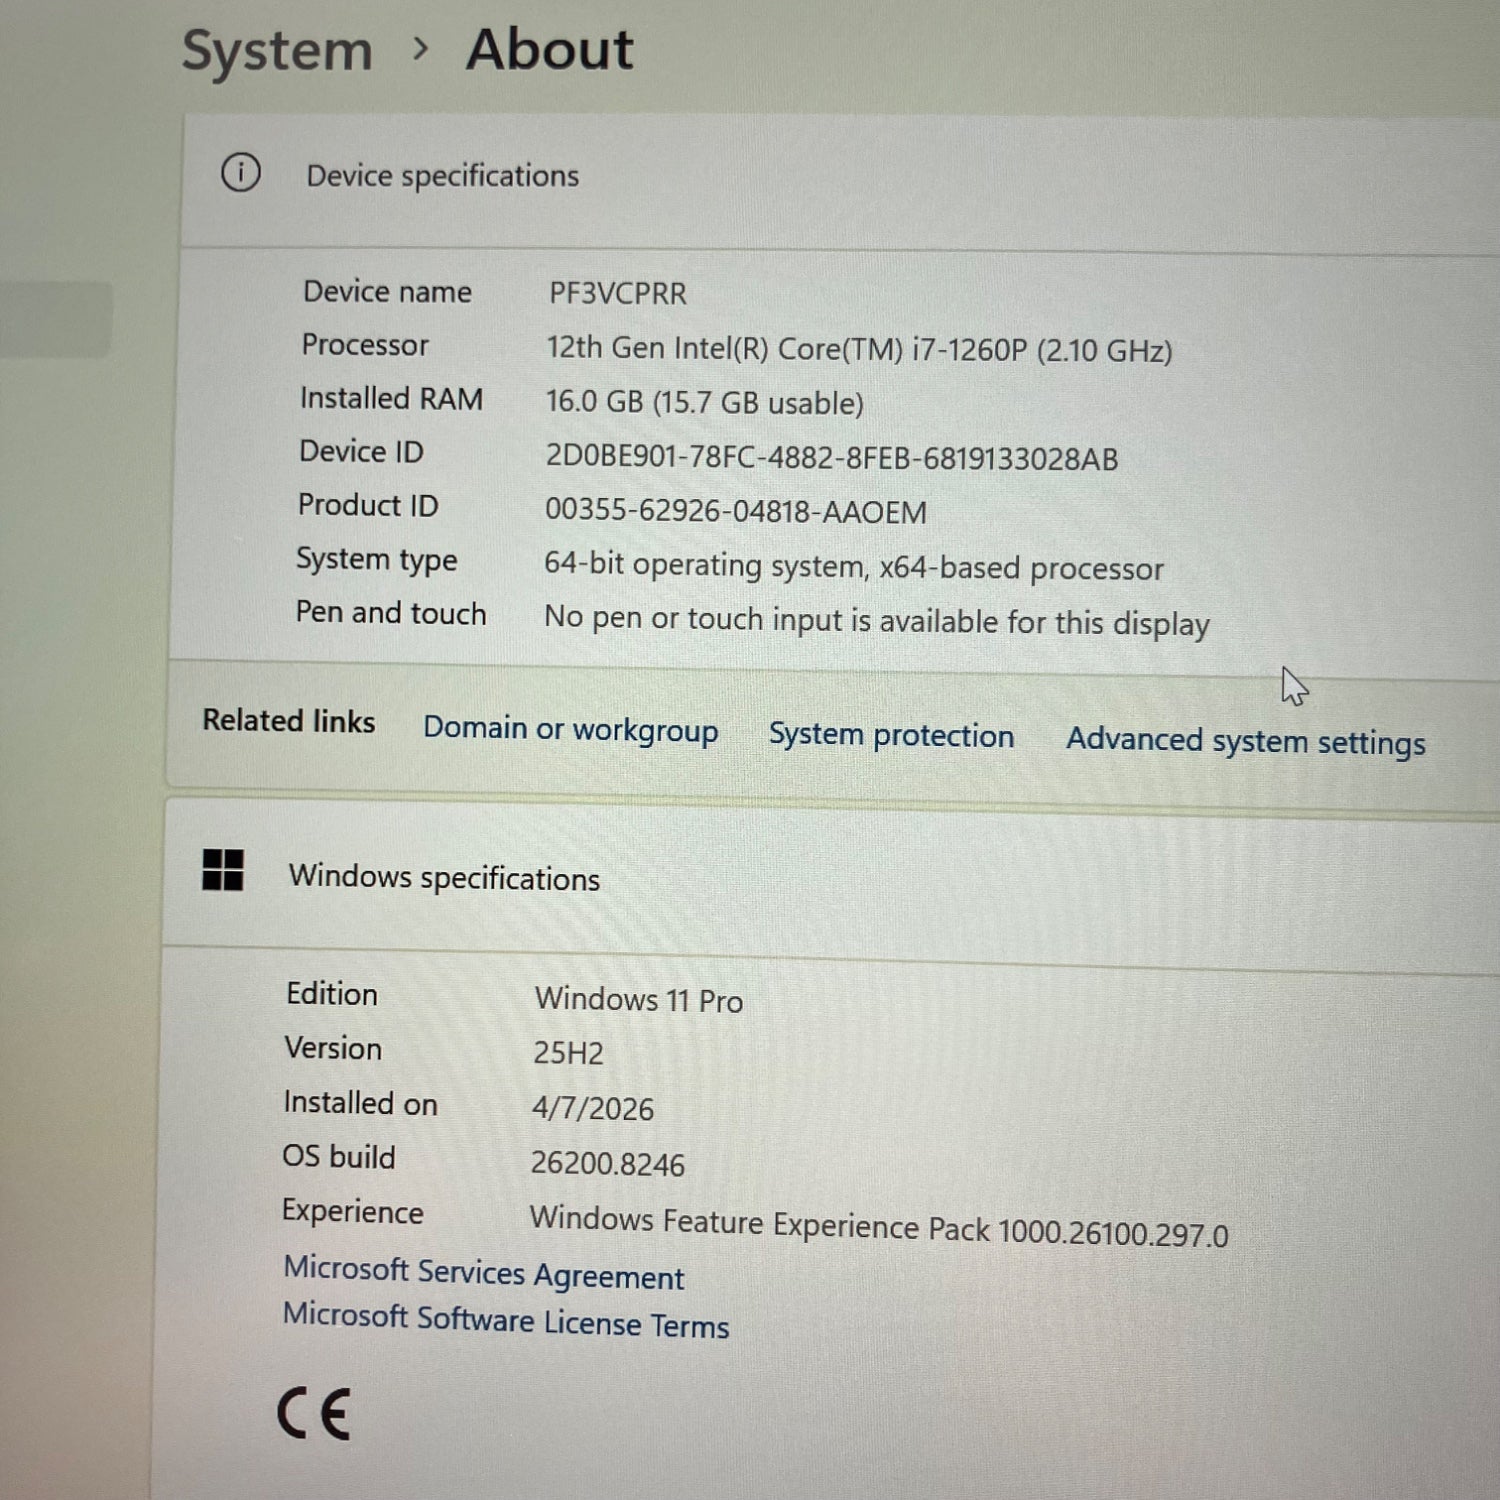Select OS build value 26200.8246
The height and width of the screenshot is (1500, 1500).
pyautogui.click(x=608, y=1163)
